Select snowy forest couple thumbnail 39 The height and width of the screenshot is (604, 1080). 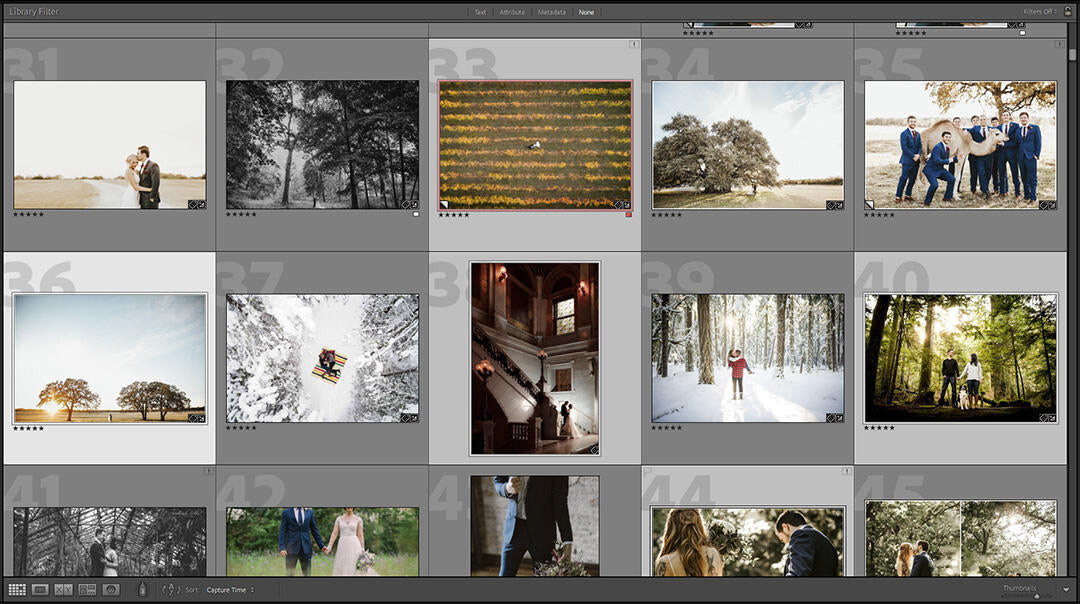(x=748, y=358)
